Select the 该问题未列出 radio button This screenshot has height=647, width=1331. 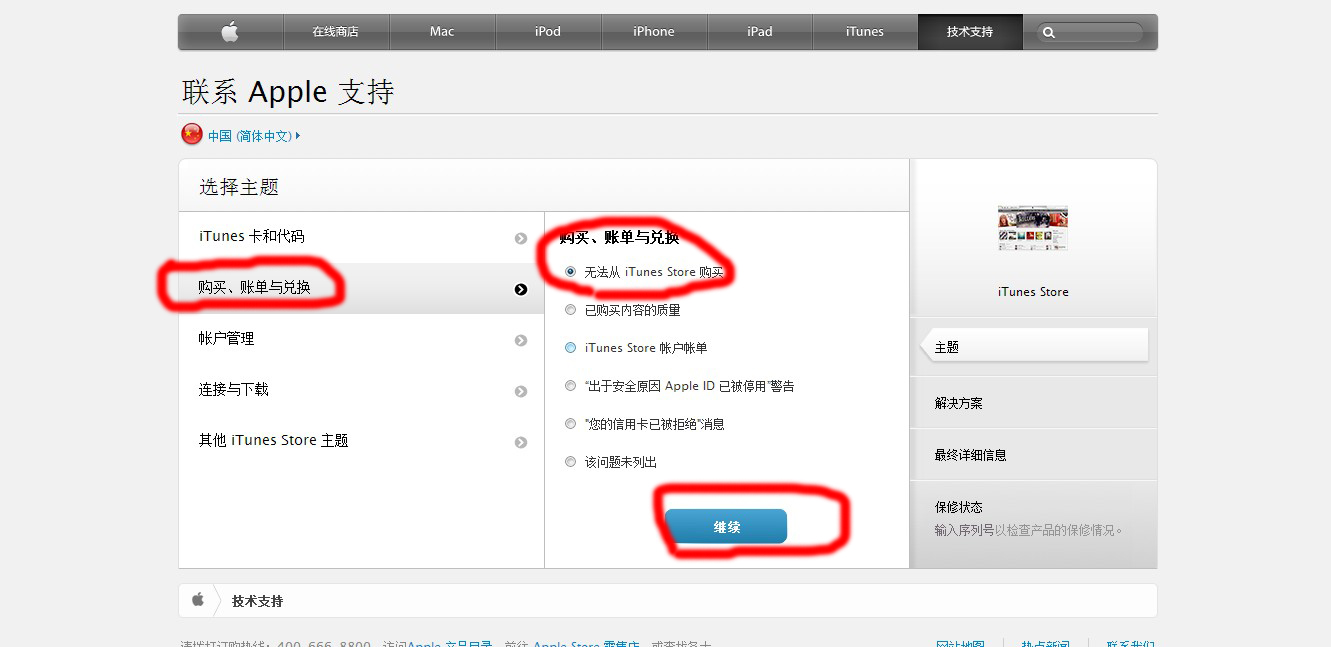(x=571, y=461)
